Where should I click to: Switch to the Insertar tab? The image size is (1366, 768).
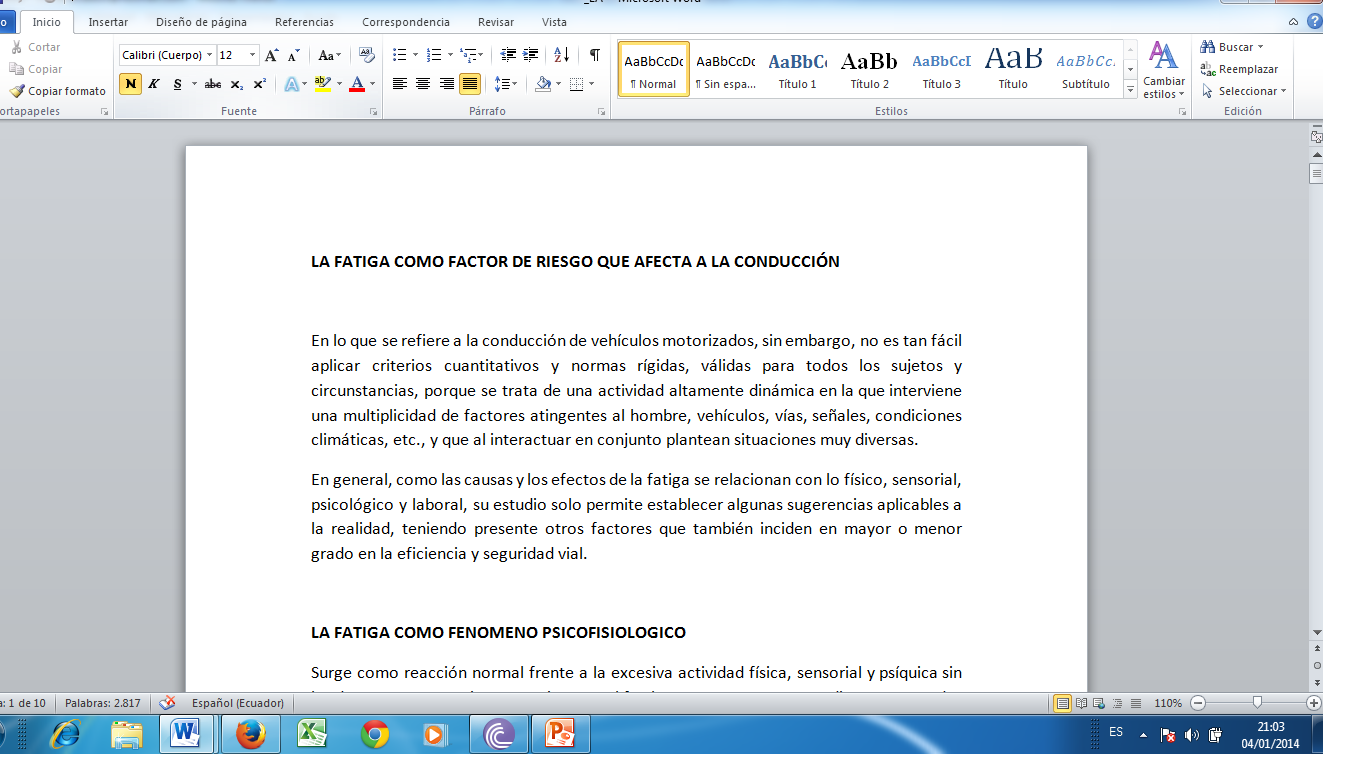[x=108, y=22]
